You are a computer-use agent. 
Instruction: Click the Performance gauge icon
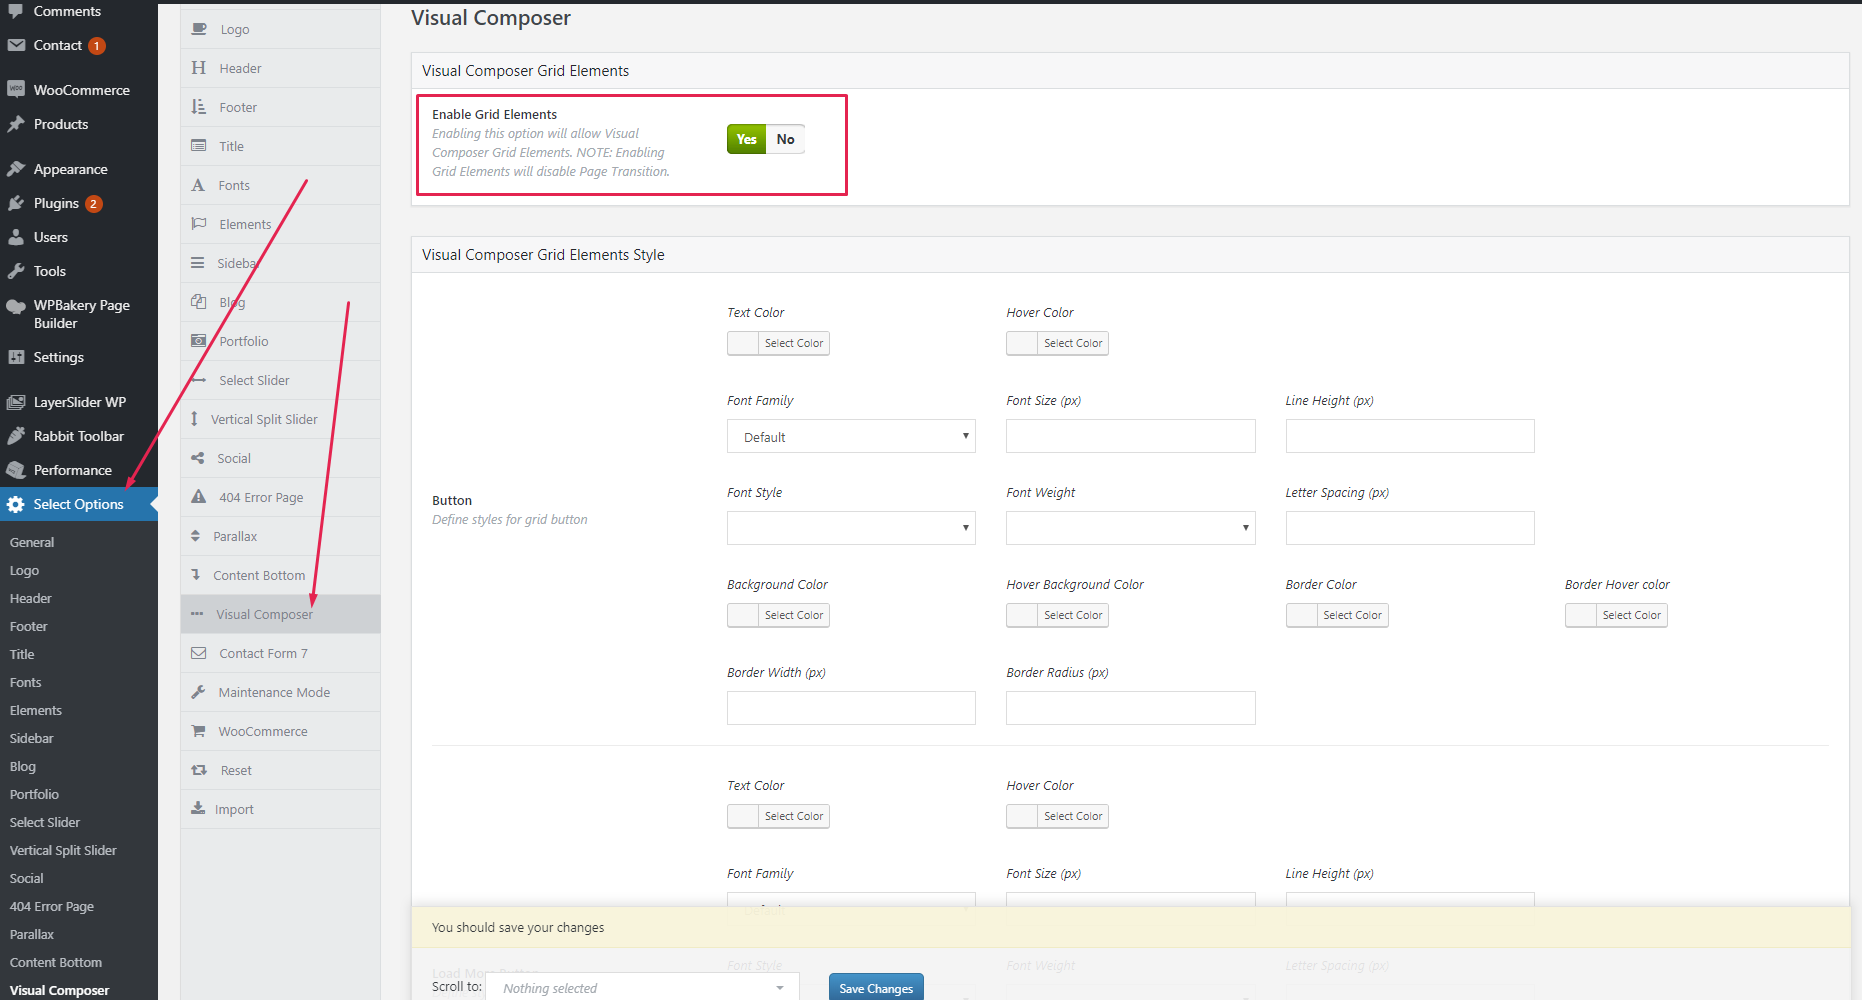click(x=16, y=470)
